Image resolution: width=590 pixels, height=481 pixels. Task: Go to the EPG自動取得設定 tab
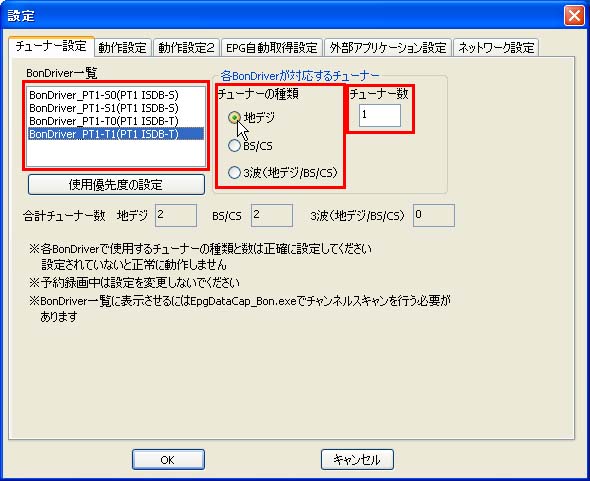pos(272,48)
